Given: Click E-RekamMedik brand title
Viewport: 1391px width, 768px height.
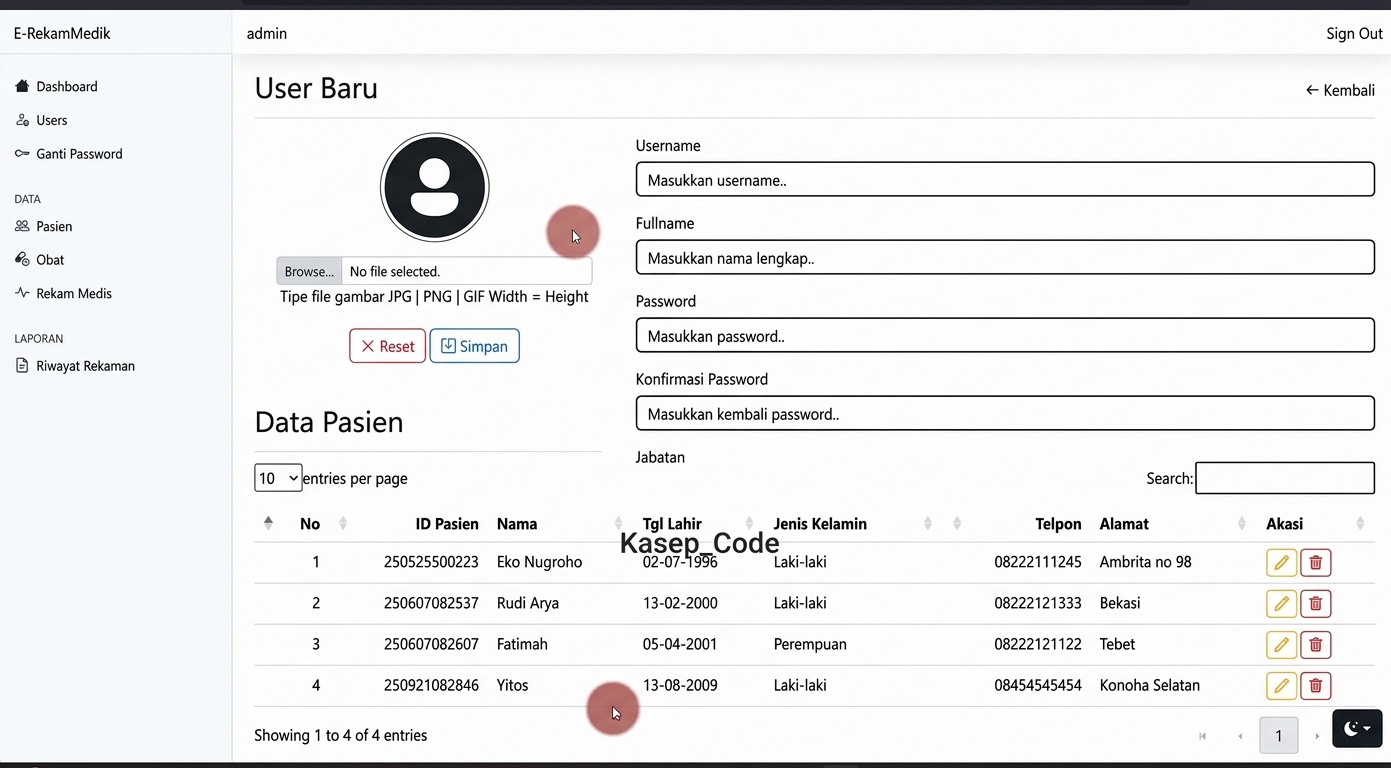Looking at the screenshot, I should tap(62, 34).
